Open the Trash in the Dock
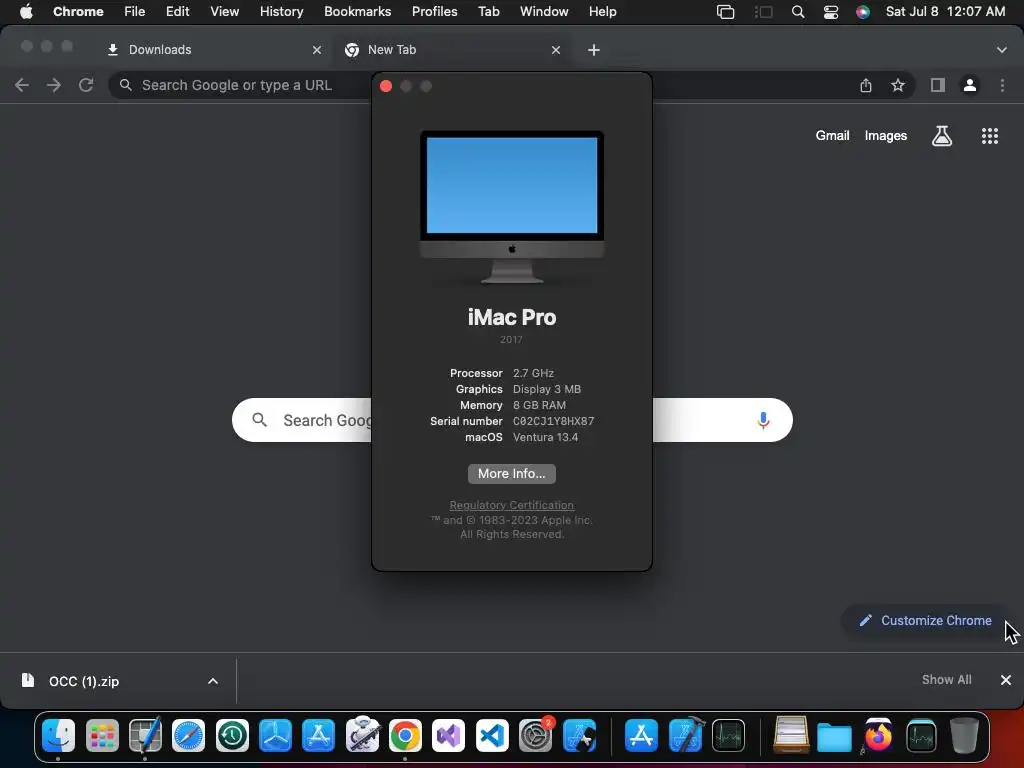1024x768 pixels. (x=964, y=735)
